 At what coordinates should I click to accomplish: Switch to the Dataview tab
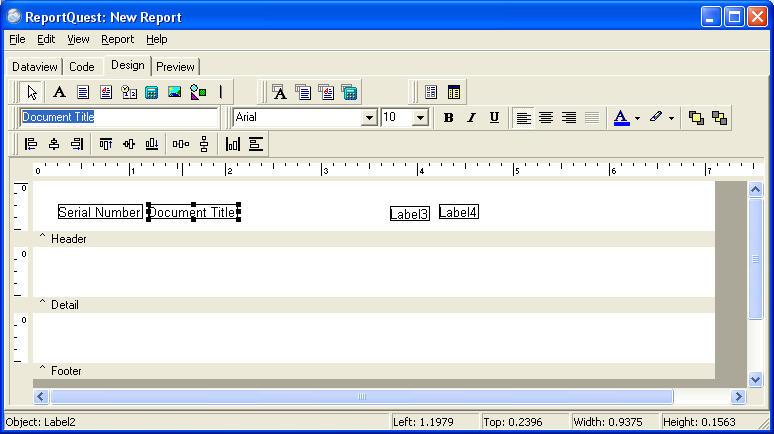pos(35,67)
